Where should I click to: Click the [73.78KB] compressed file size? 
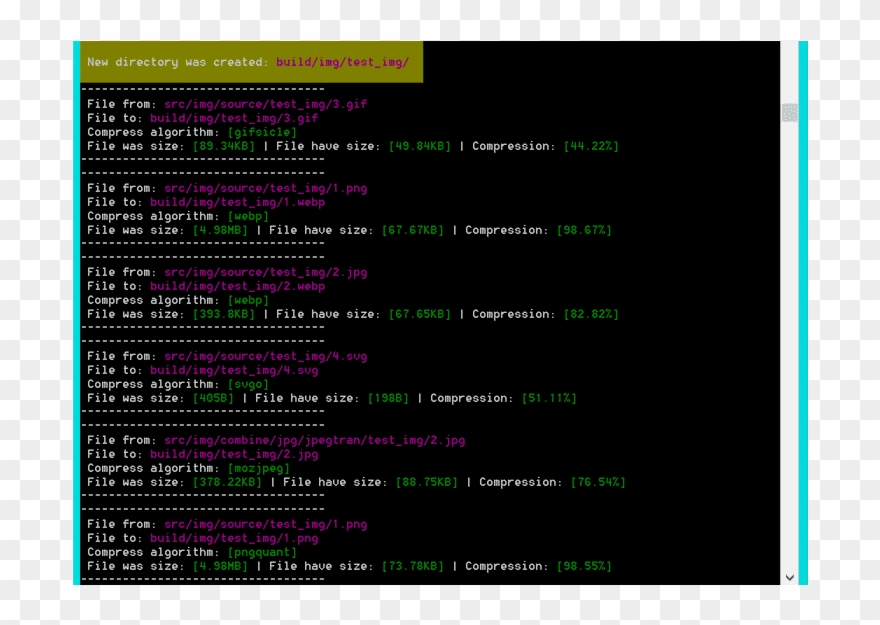pyautogui.click(x=413, y=566)
